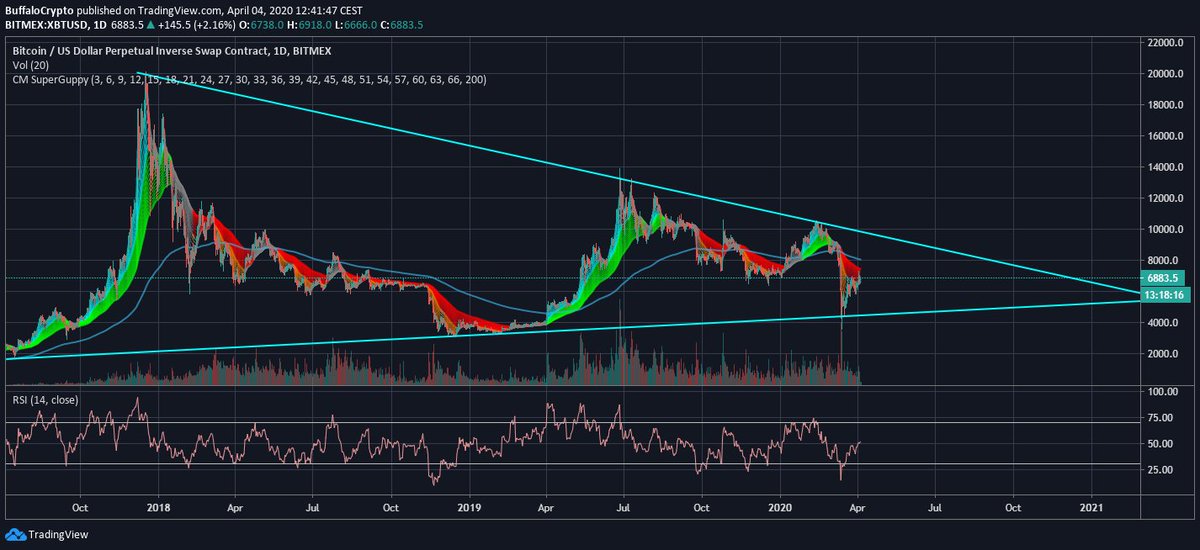This screenshot has height=550, width=1200.
Task: Click the 100.00 RSI axis label
Action: [1163, 393]
